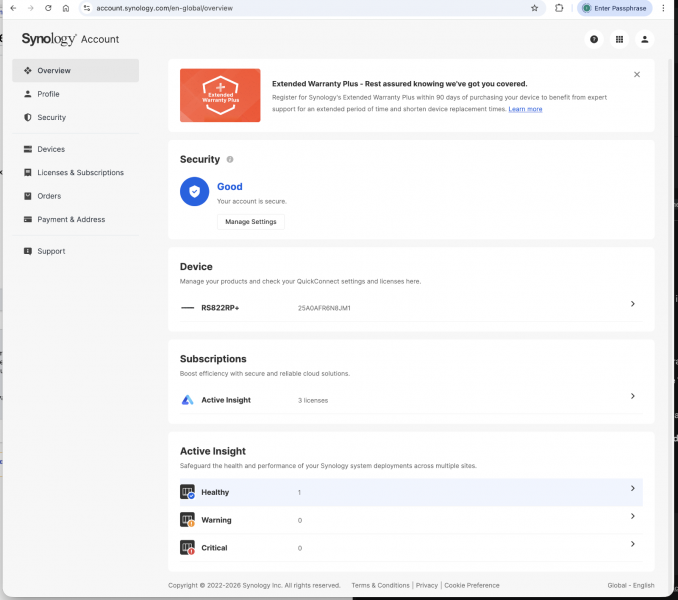
Task: Change region via Global - English
Action: tap(631, 585)
